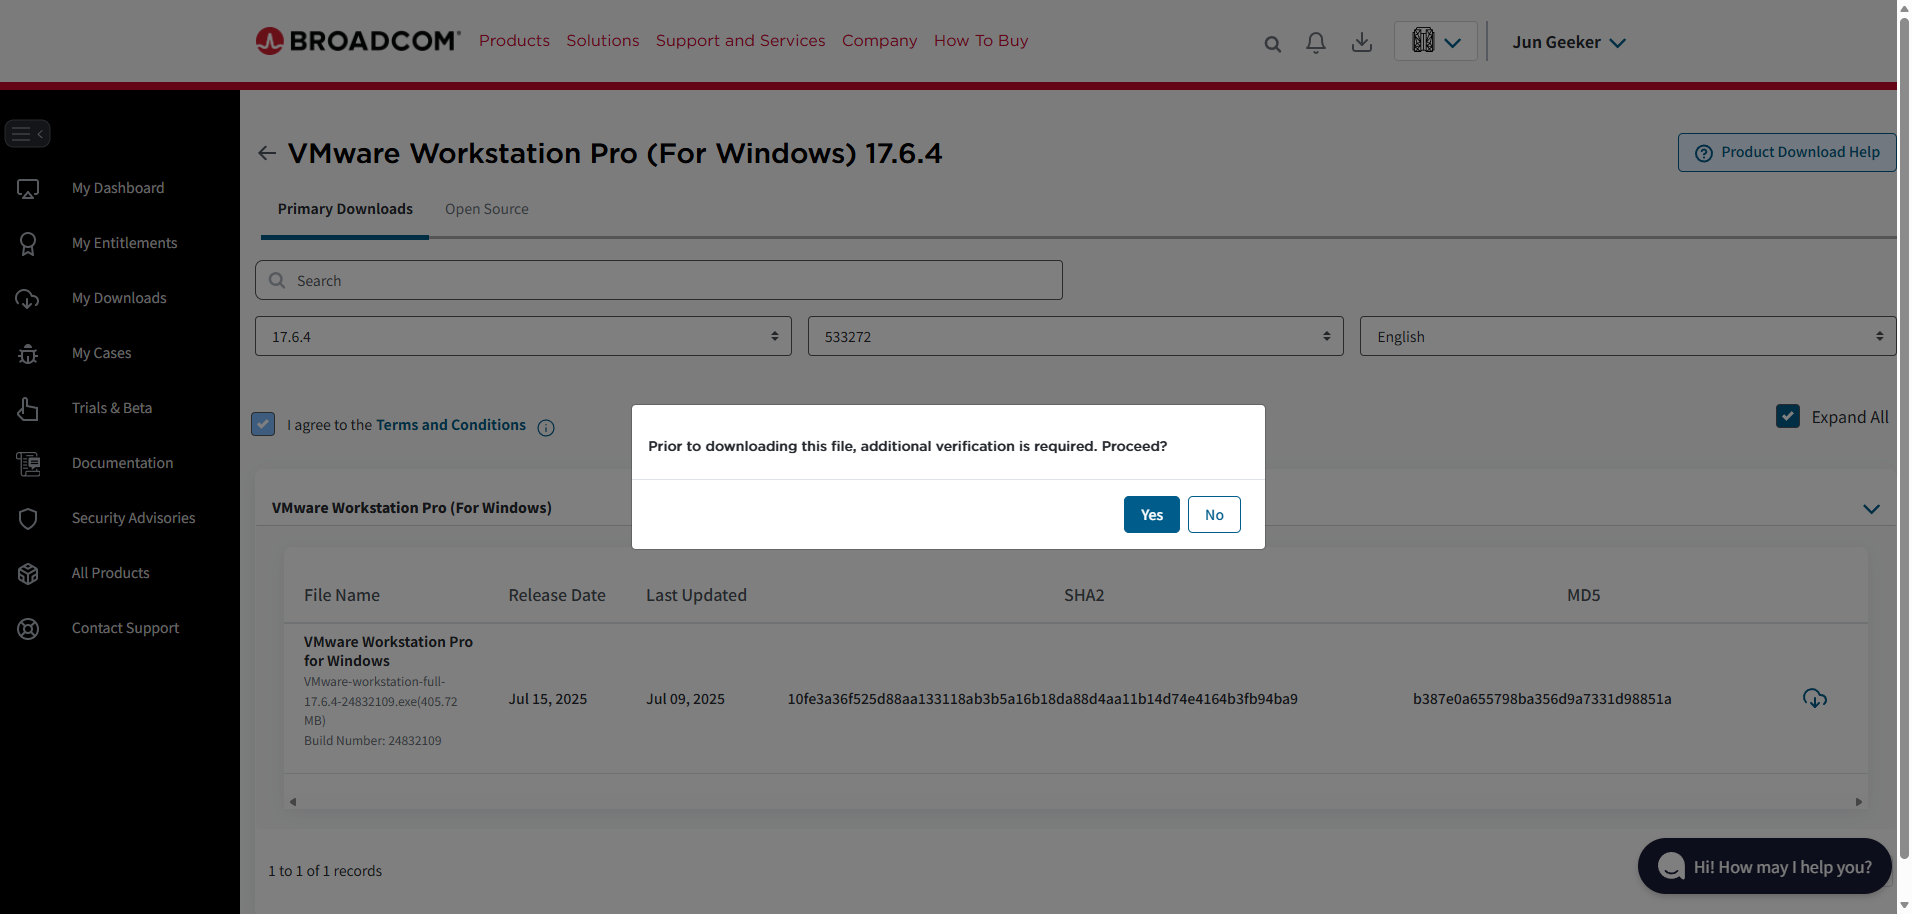Go to My Downloads page
This screenshot has height=914, width=1912.
119,298
